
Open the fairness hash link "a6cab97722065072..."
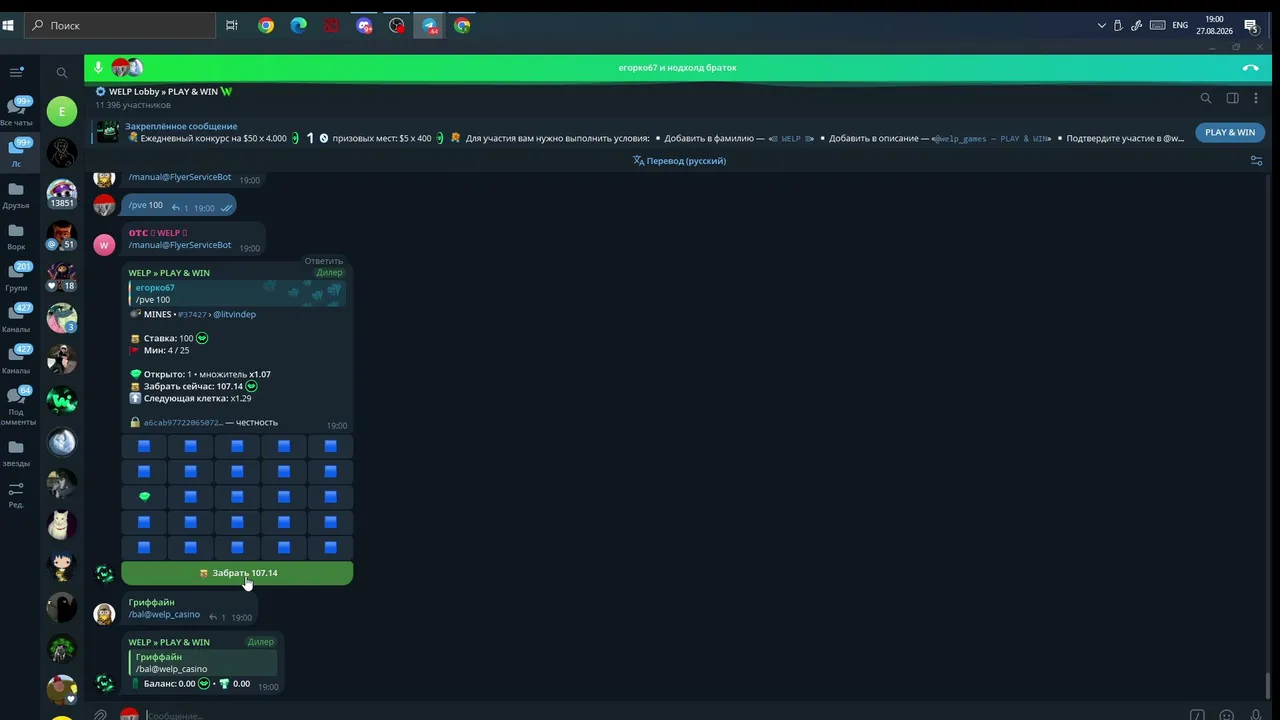[183, 423]
